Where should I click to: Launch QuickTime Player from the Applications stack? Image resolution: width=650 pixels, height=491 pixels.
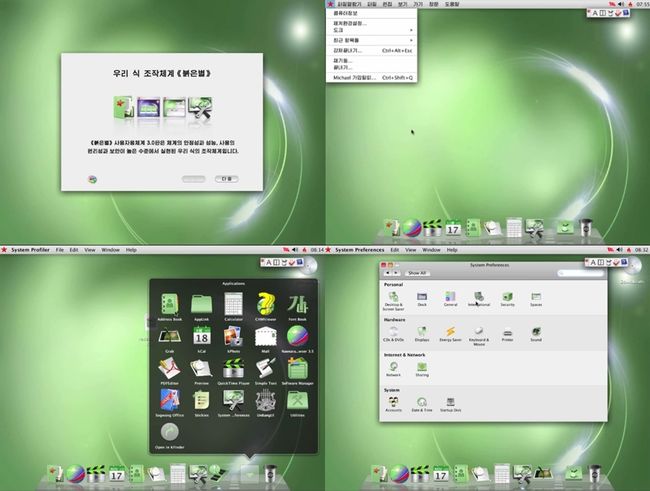tap(233, 369)
